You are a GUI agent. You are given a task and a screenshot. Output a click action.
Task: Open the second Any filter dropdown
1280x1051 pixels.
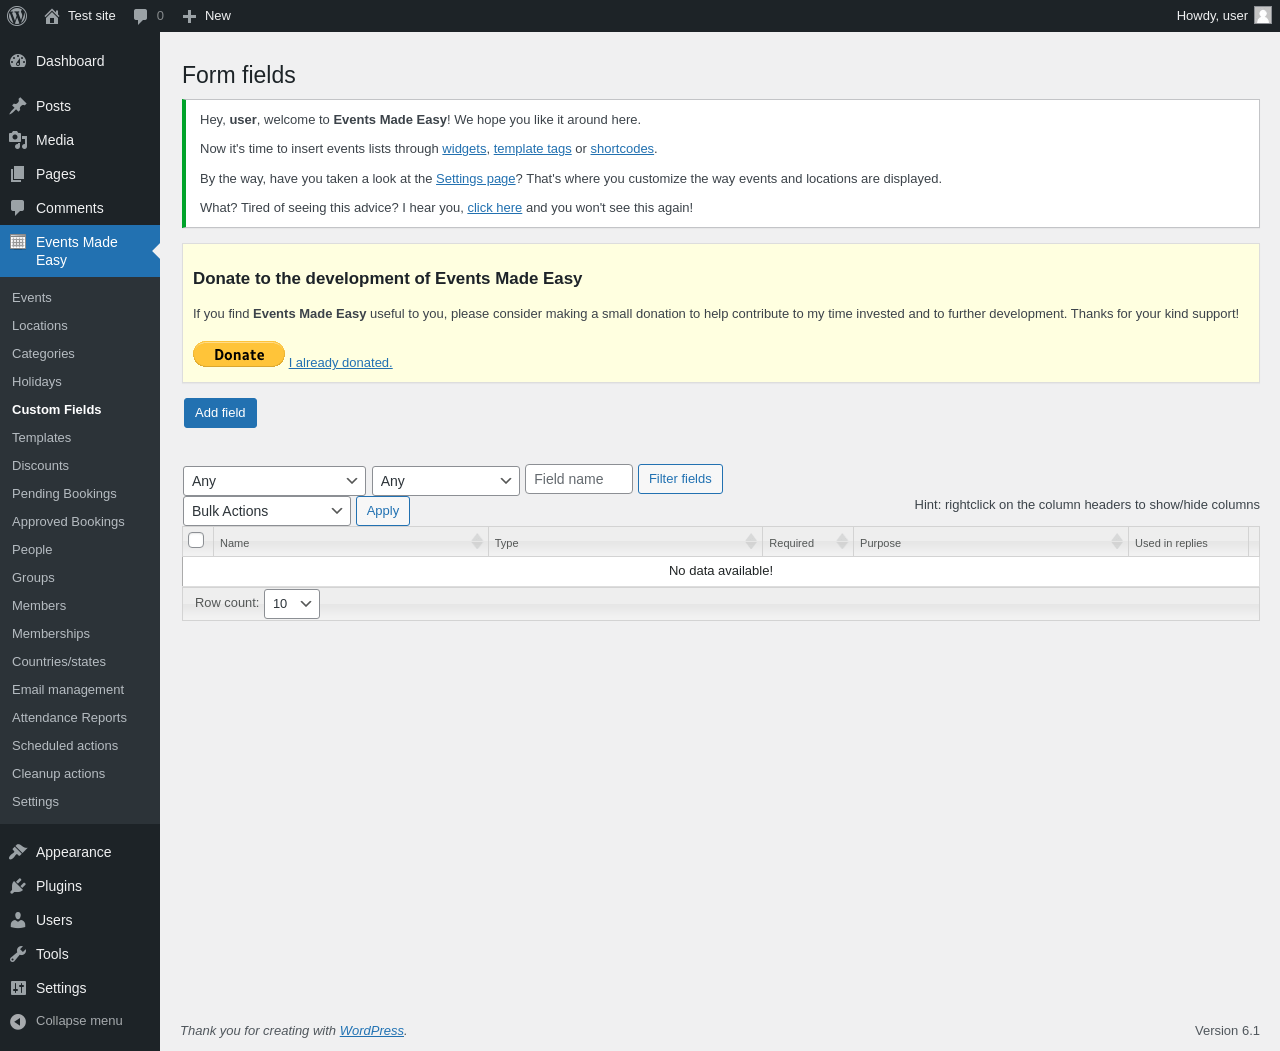click(446, 481)
